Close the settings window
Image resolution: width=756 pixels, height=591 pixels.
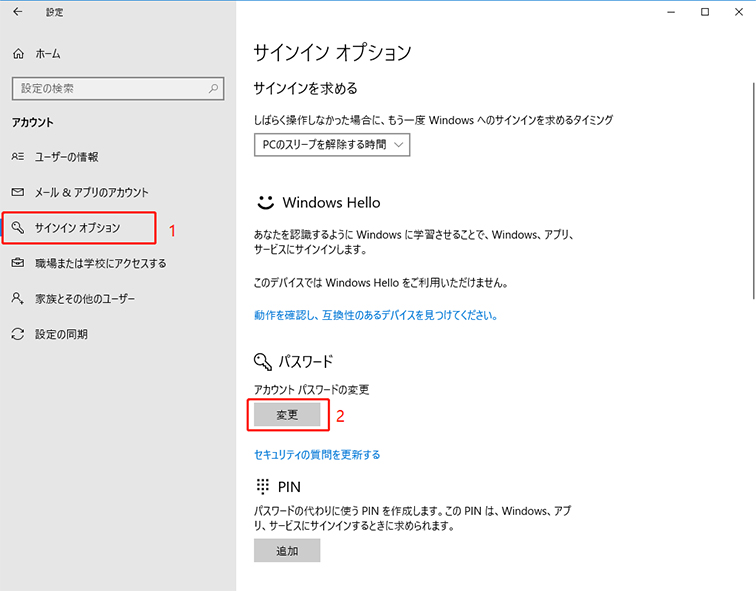point(739,12)
